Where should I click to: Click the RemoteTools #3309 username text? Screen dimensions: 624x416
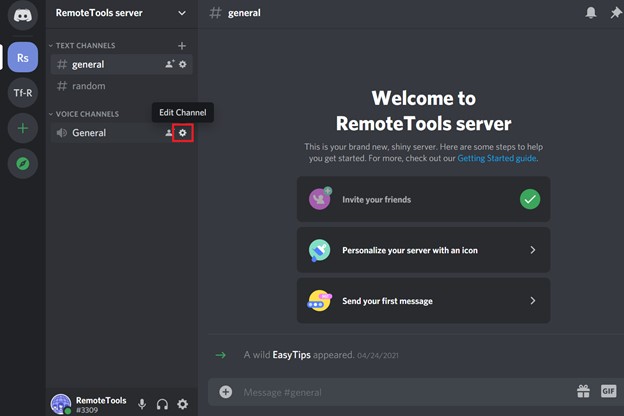click(x=101, y=404)
